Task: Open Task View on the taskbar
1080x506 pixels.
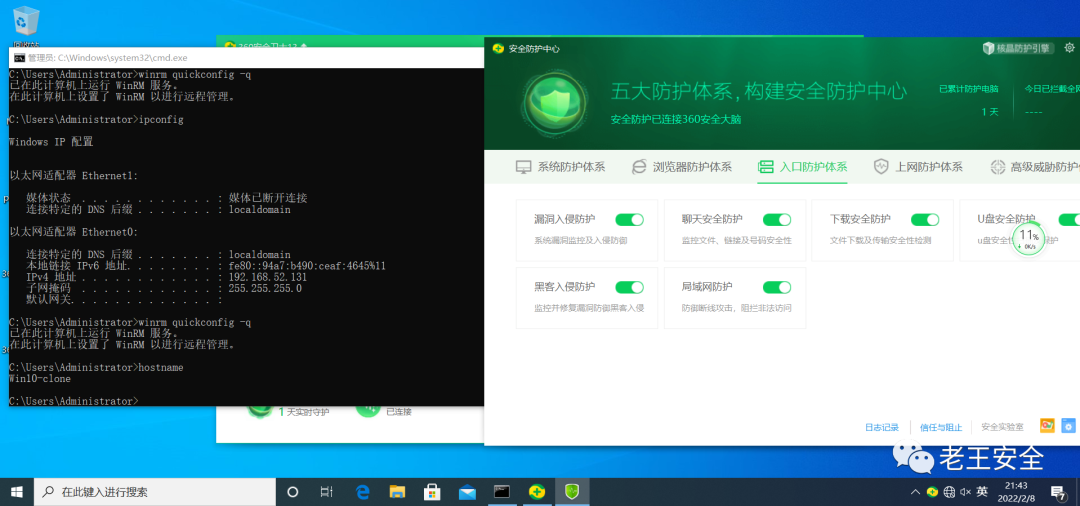Action: [326, 492]
